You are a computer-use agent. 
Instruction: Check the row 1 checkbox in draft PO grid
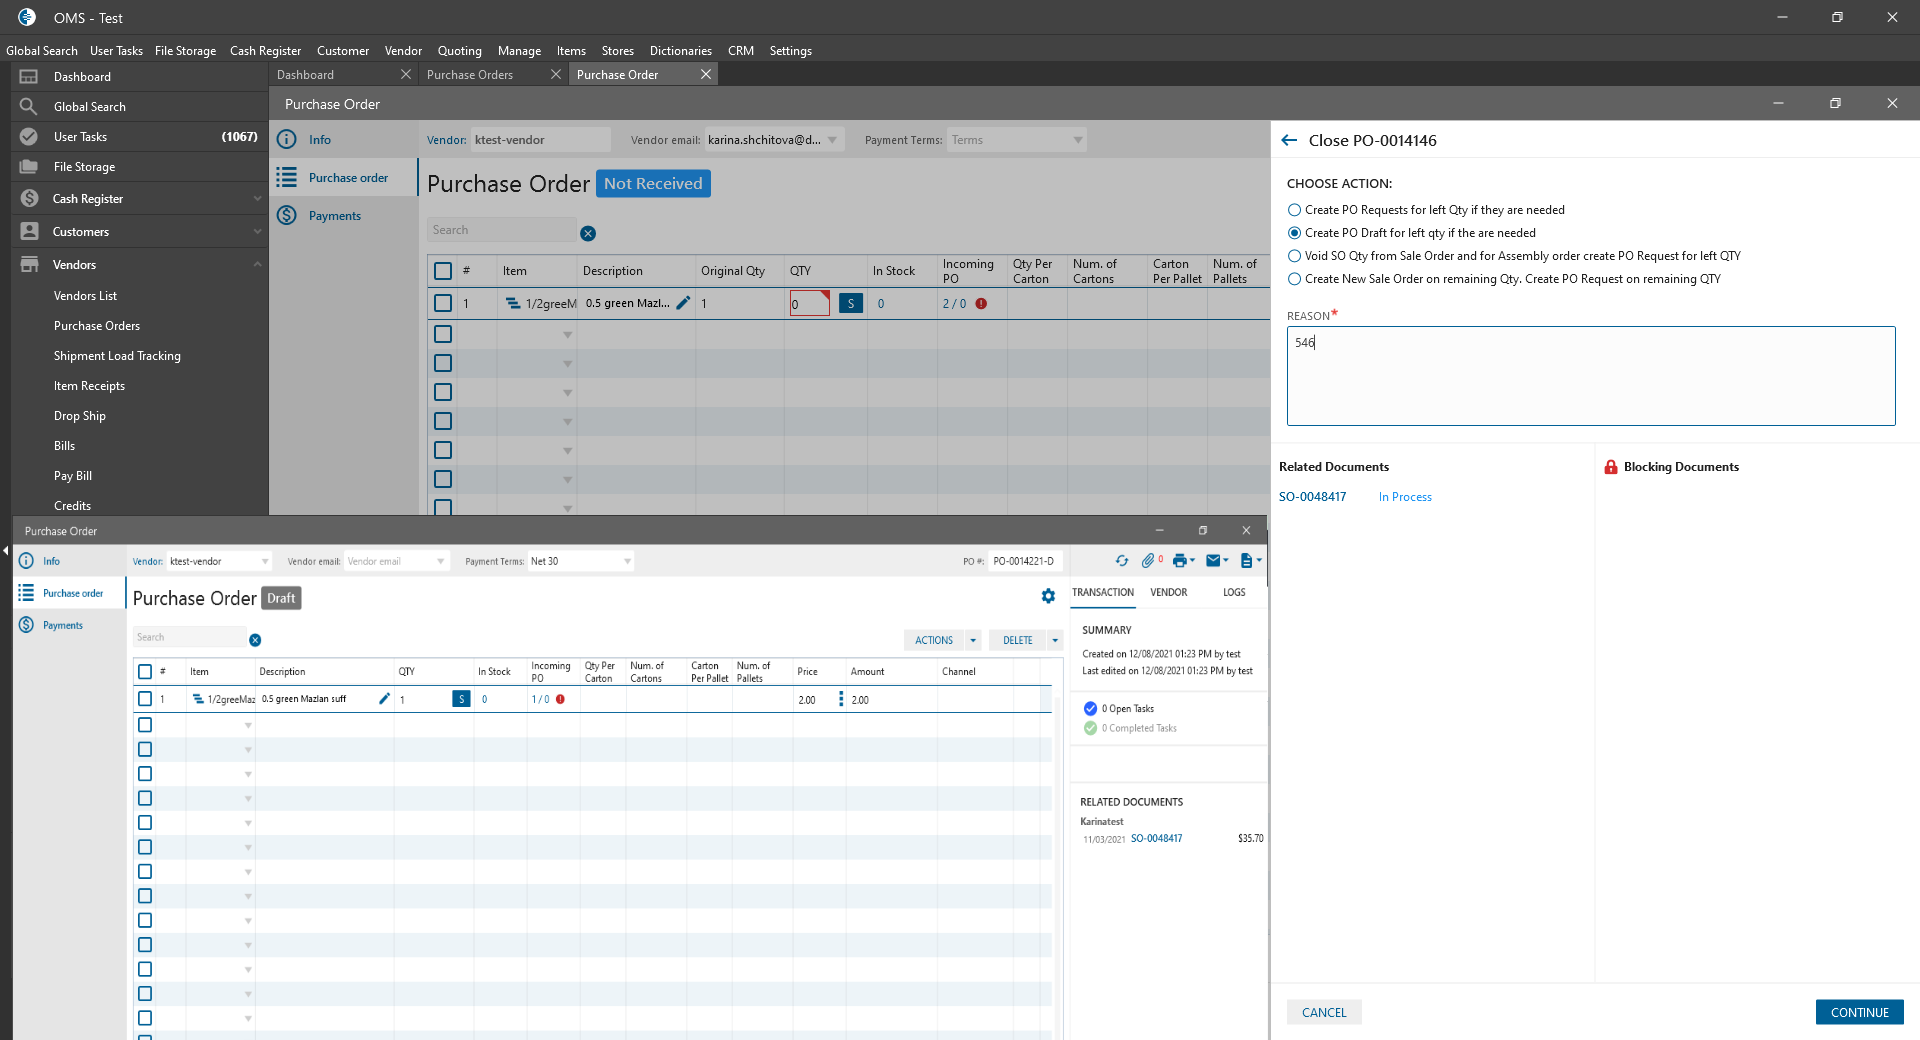click(145, 699)
